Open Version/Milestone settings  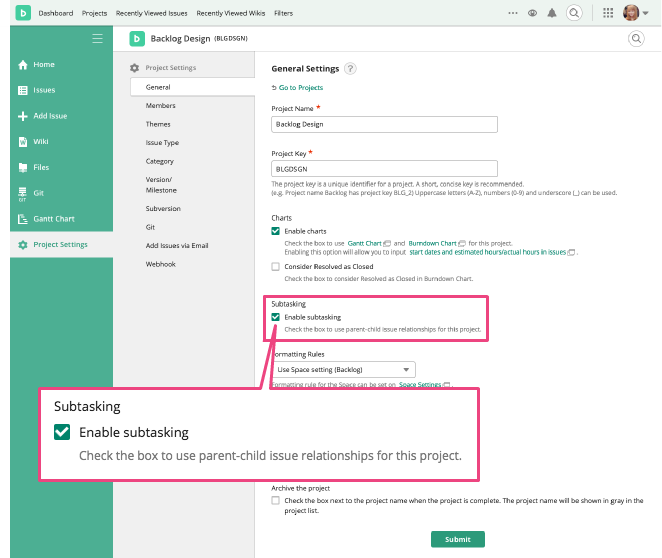tap(161, 185)
